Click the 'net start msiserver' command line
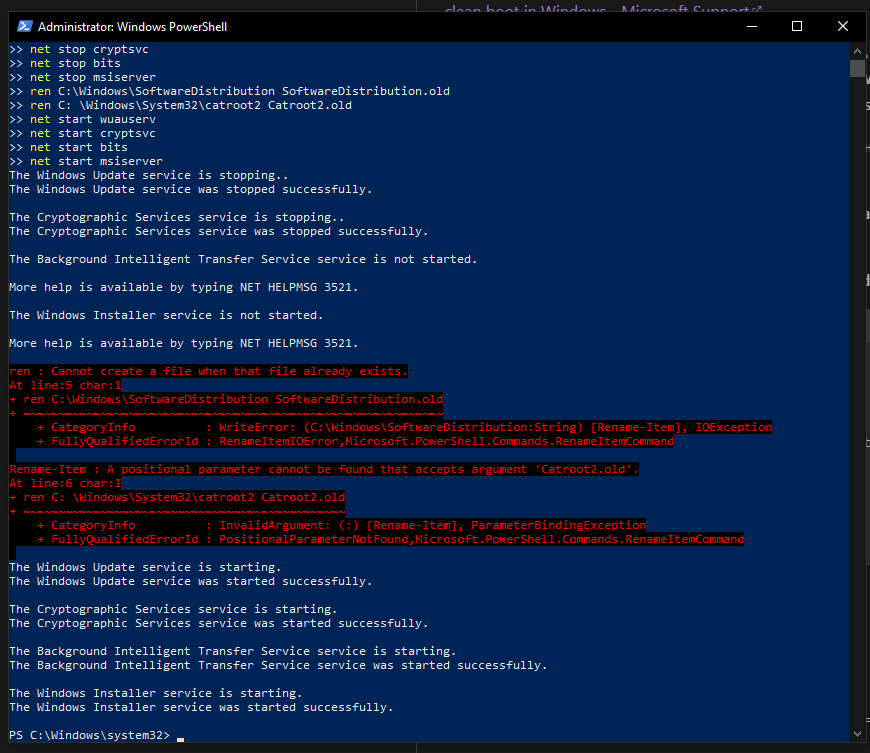The height and width of the screenshot is (753, 870). click(x=86, y=161)
